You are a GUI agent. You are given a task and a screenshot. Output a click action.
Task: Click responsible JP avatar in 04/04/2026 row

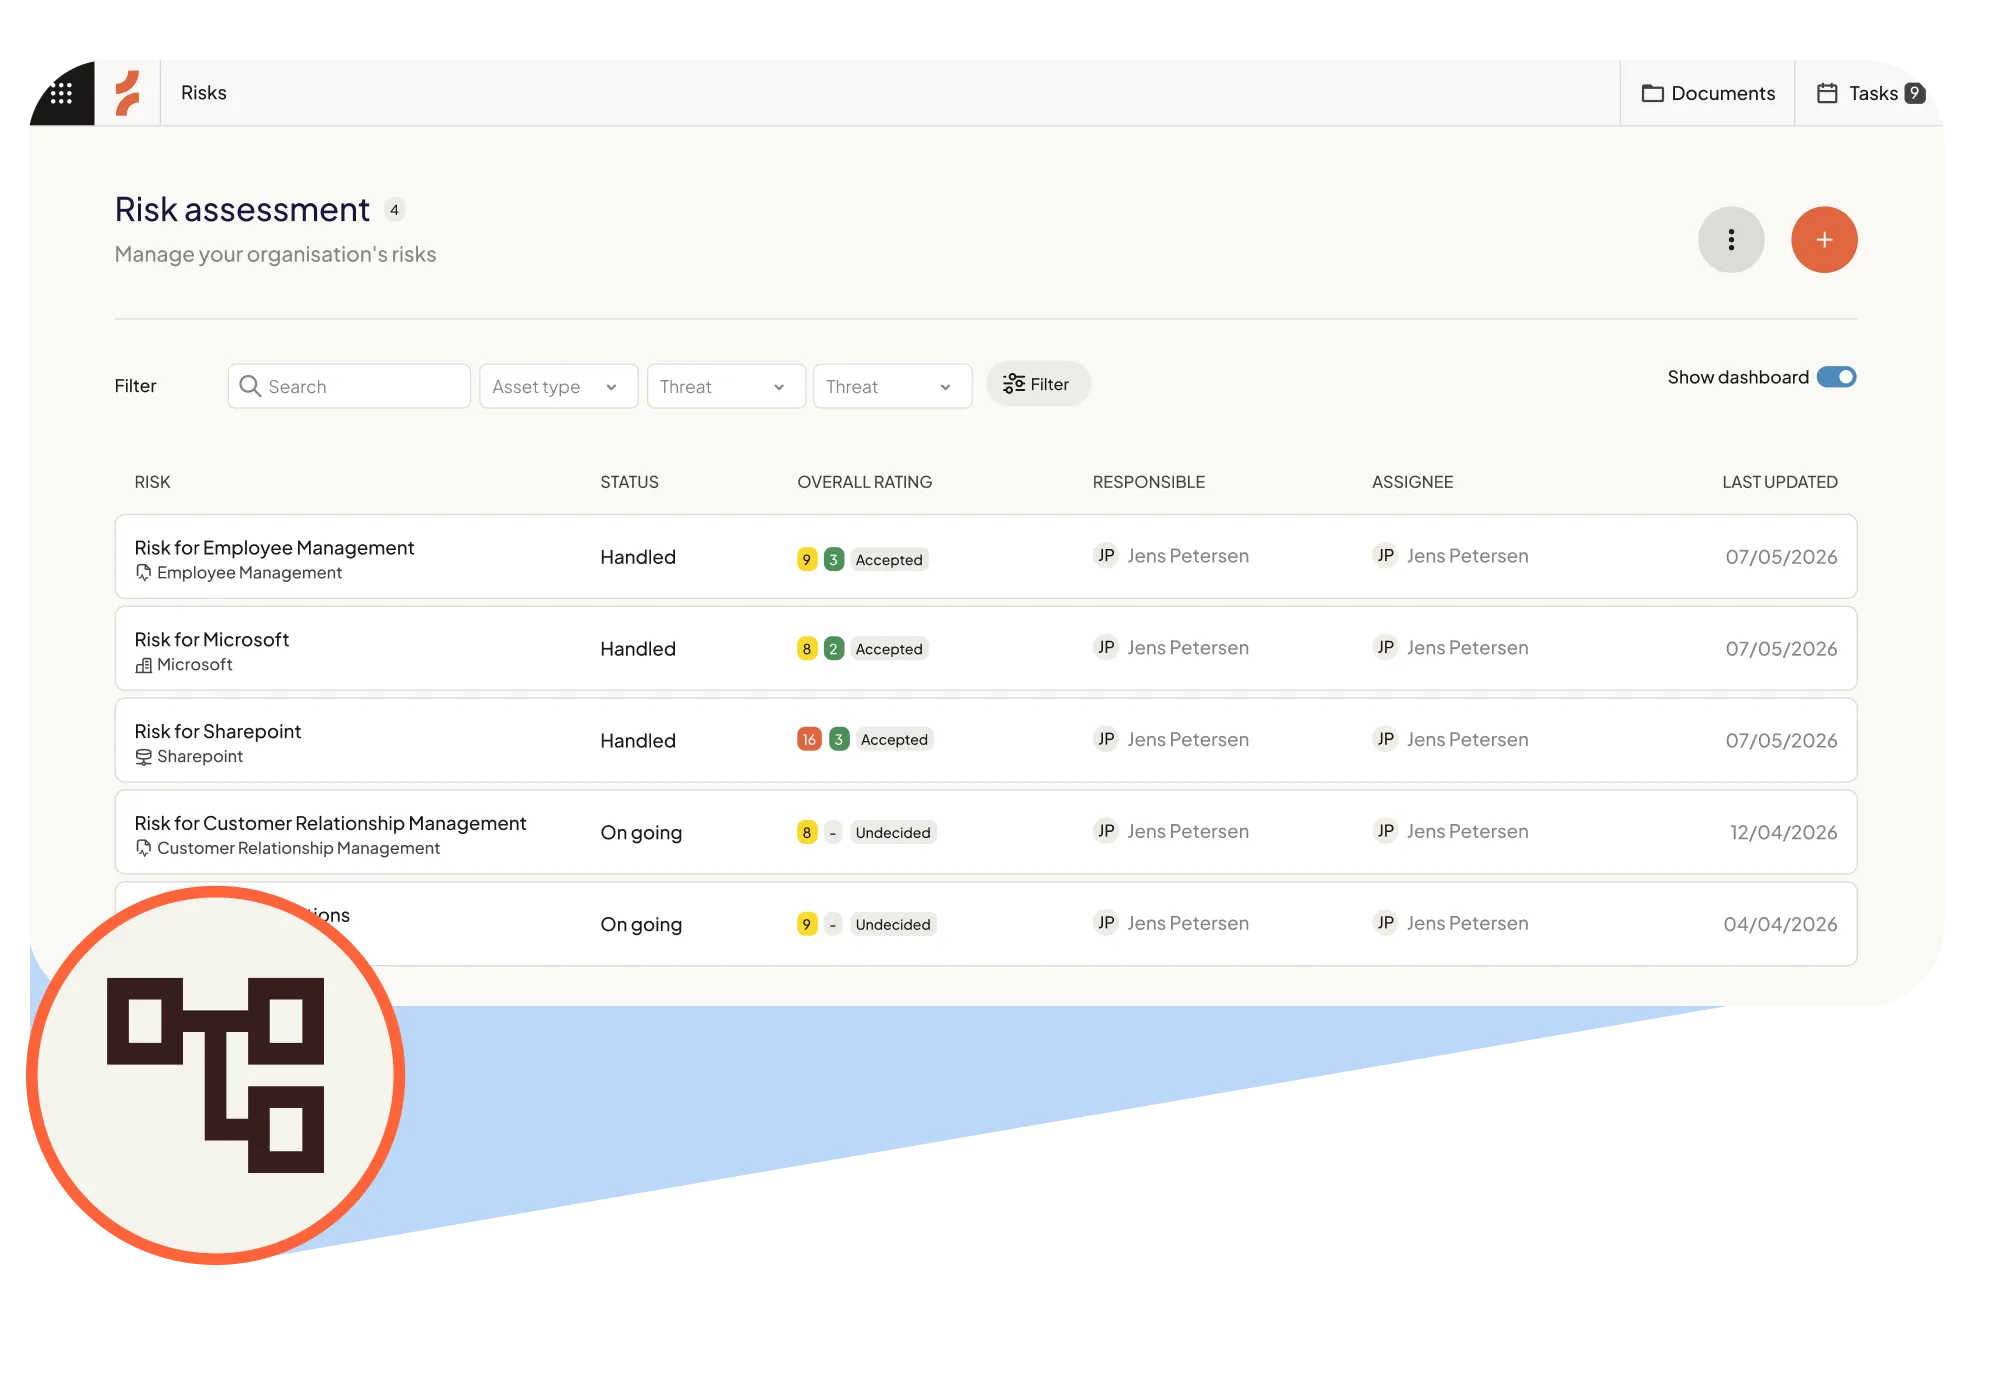tap(1105, 924)
